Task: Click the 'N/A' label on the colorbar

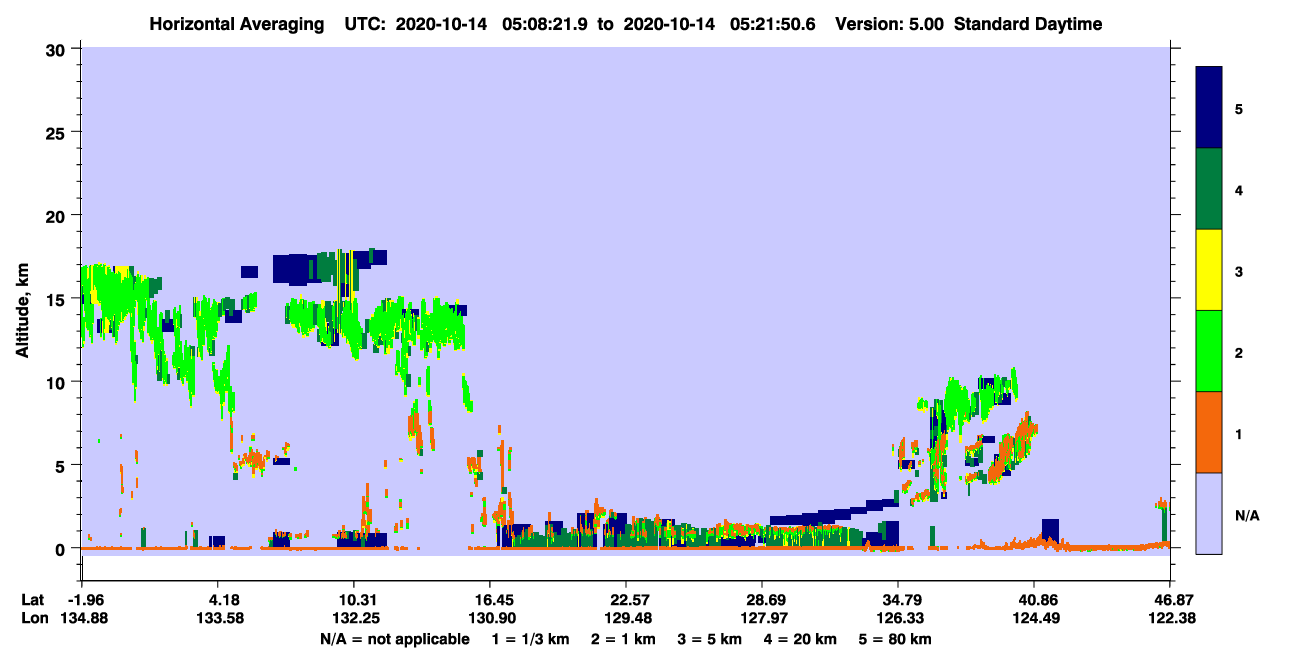Action: click(1247, 515)
